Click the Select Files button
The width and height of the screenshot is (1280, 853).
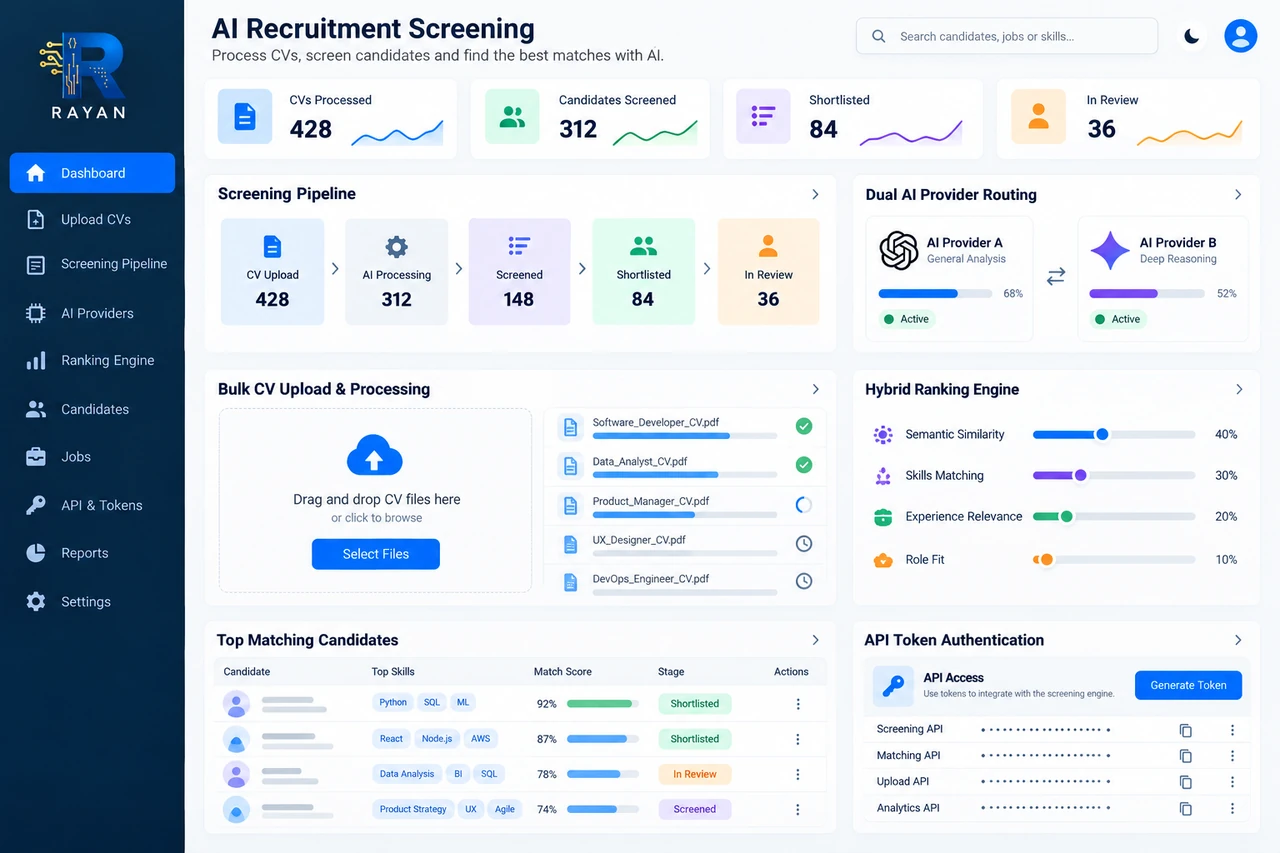376,554
